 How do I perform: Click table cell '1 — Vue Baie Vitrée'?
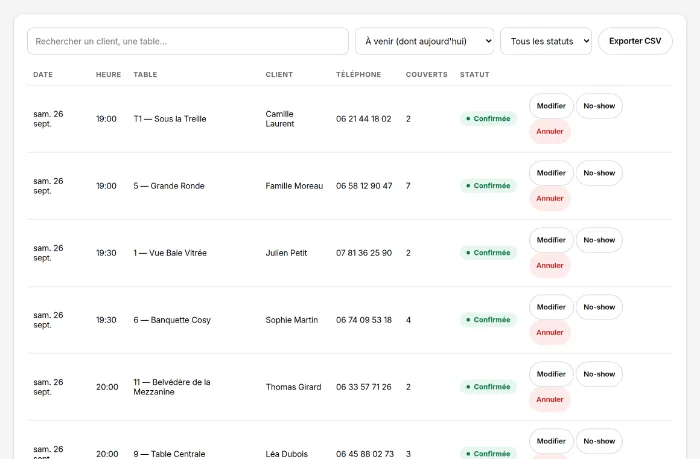click(170, 253)
